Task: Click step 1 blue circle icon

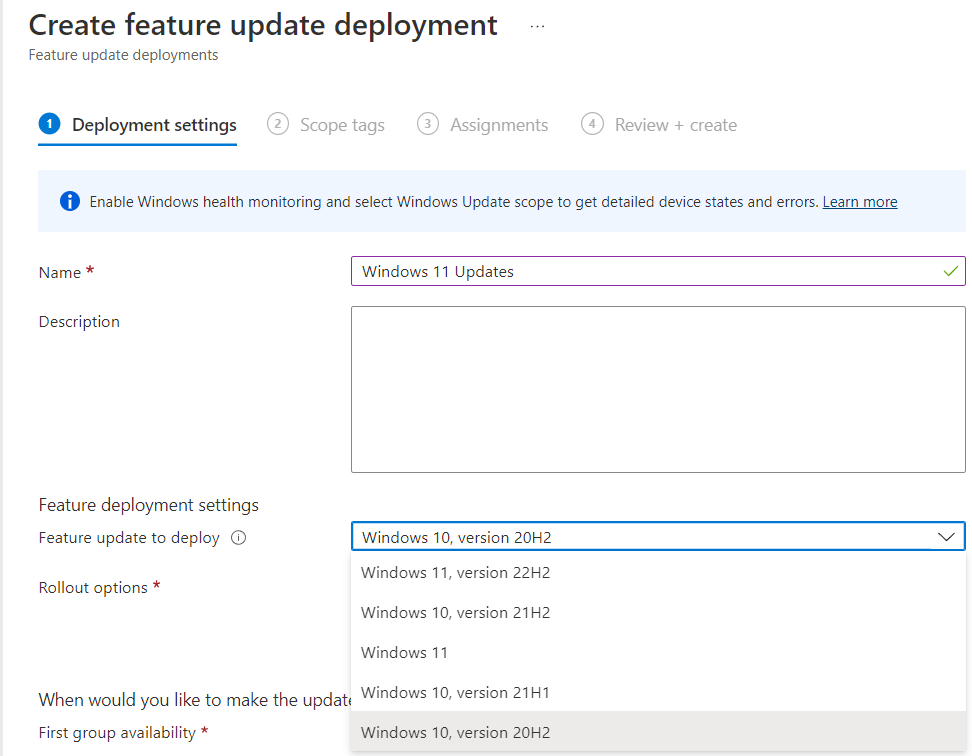Action: [50, 124]
